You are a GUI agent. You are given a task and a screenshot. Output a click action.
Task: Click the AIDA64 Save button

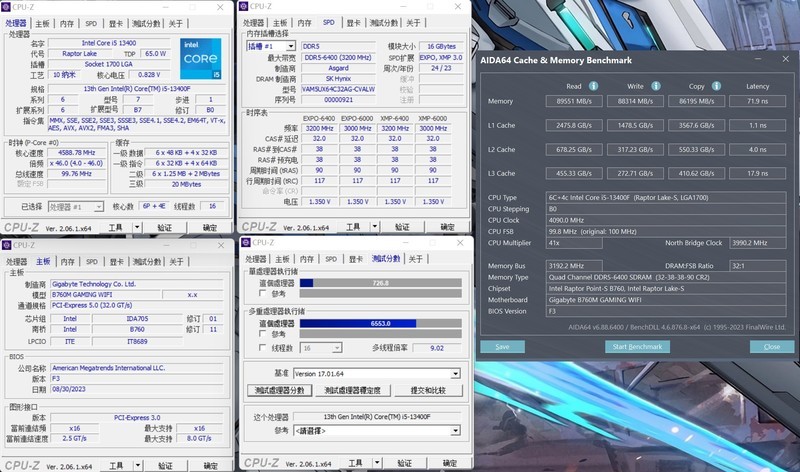click(503, 347)
